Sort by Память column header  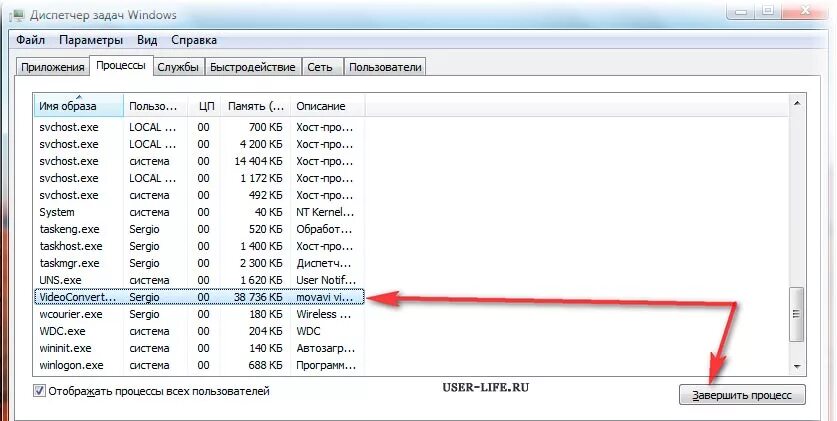256,106
